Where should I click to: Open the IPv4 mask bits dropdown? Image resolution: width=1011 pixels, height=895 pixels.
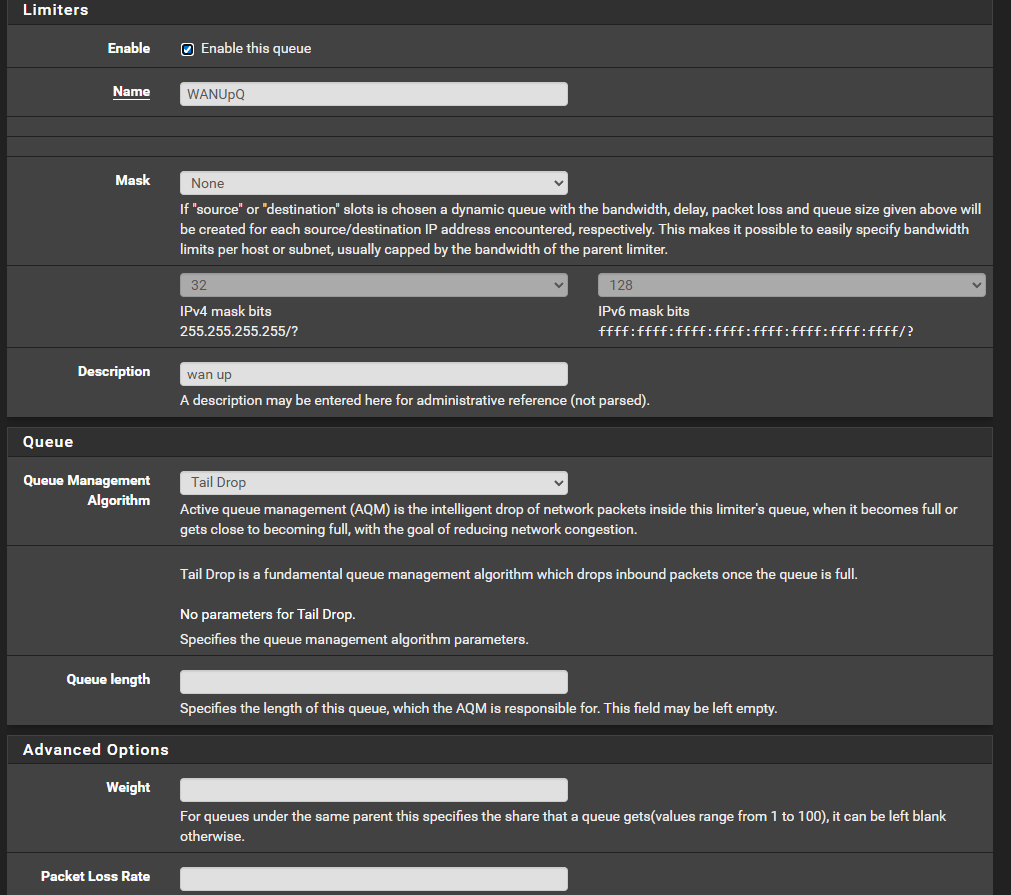point(373,285)
